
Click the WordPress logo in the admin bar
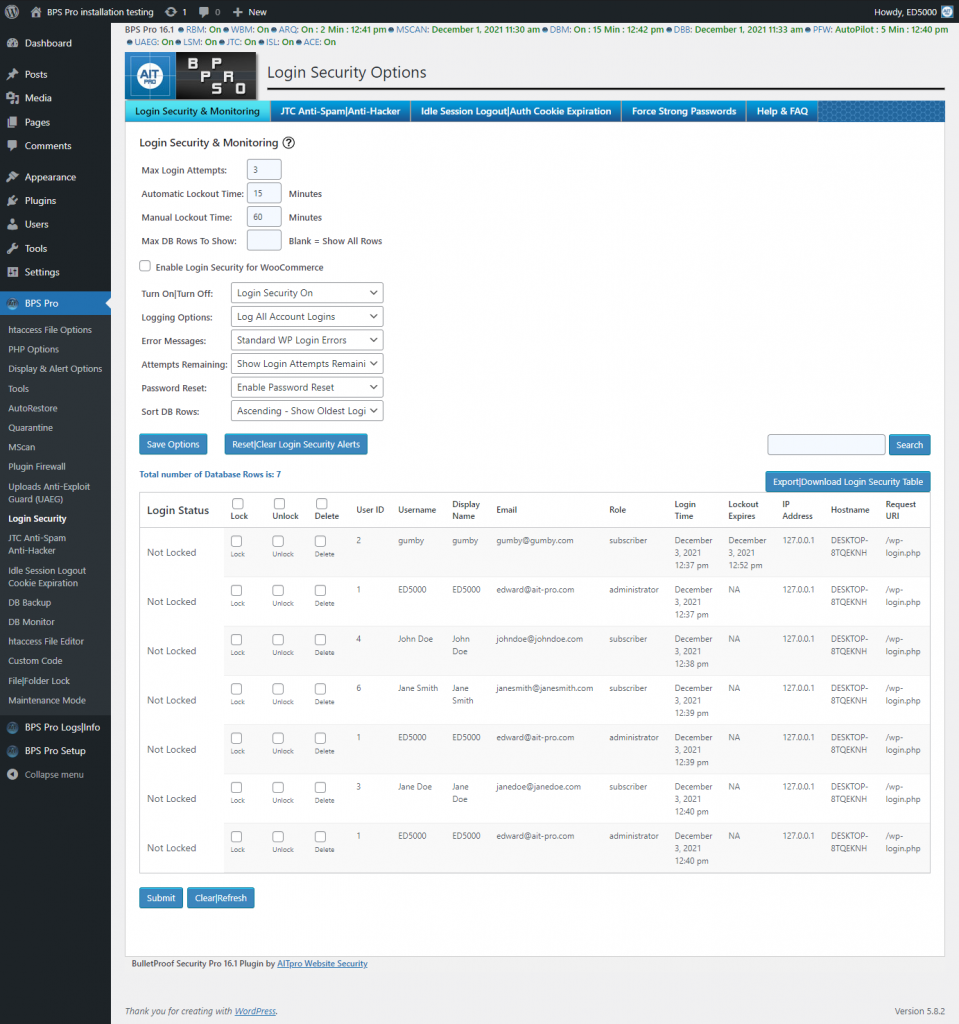[10, 12]
